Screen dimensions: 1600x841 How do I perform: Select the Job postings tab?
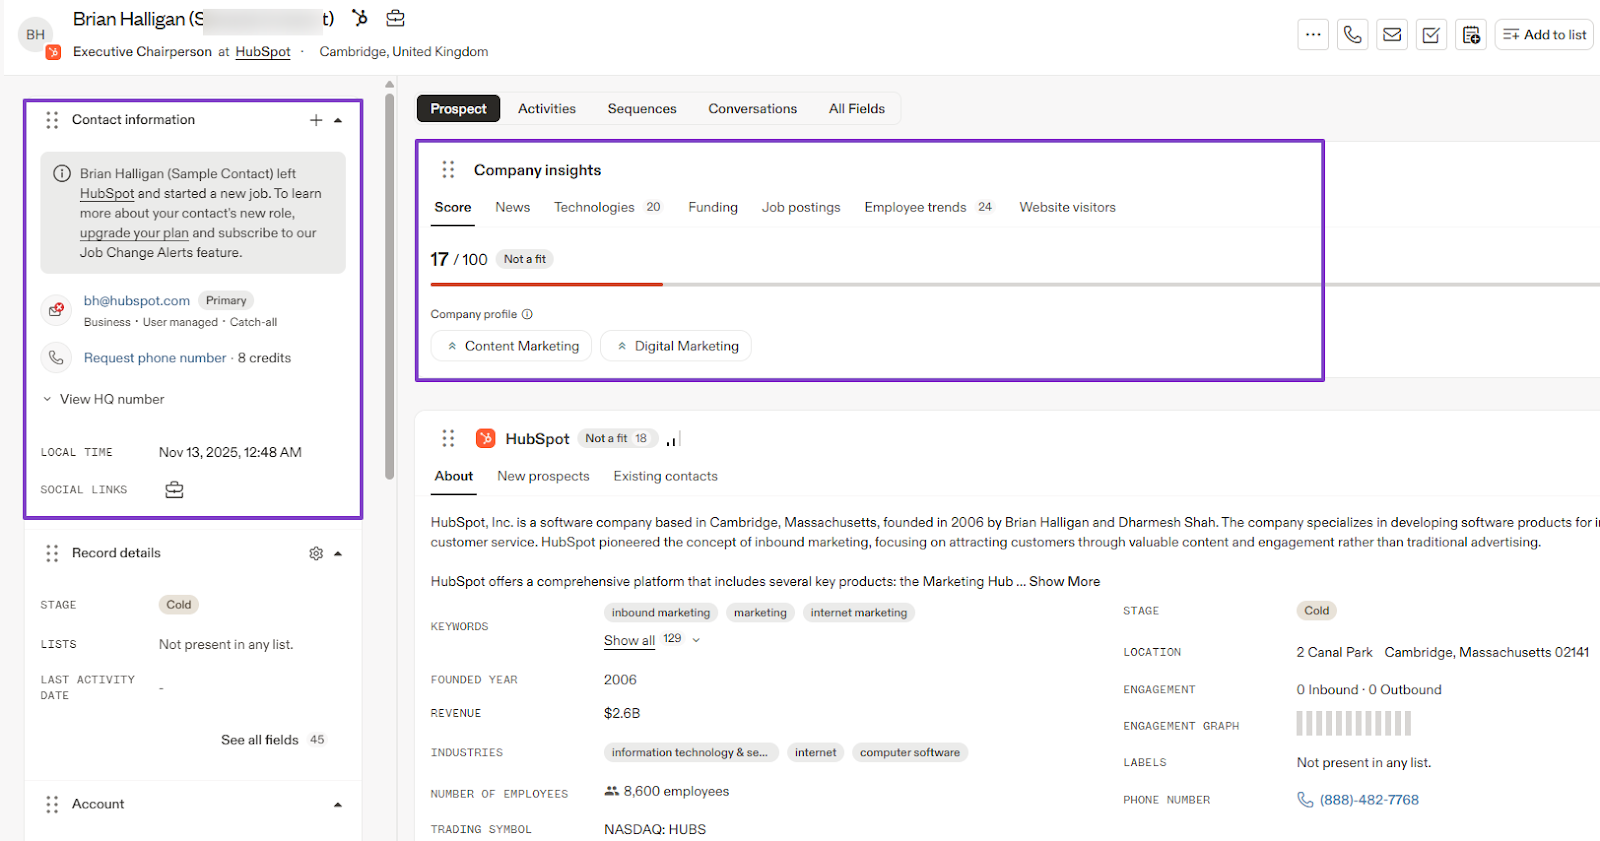[801, 207]
